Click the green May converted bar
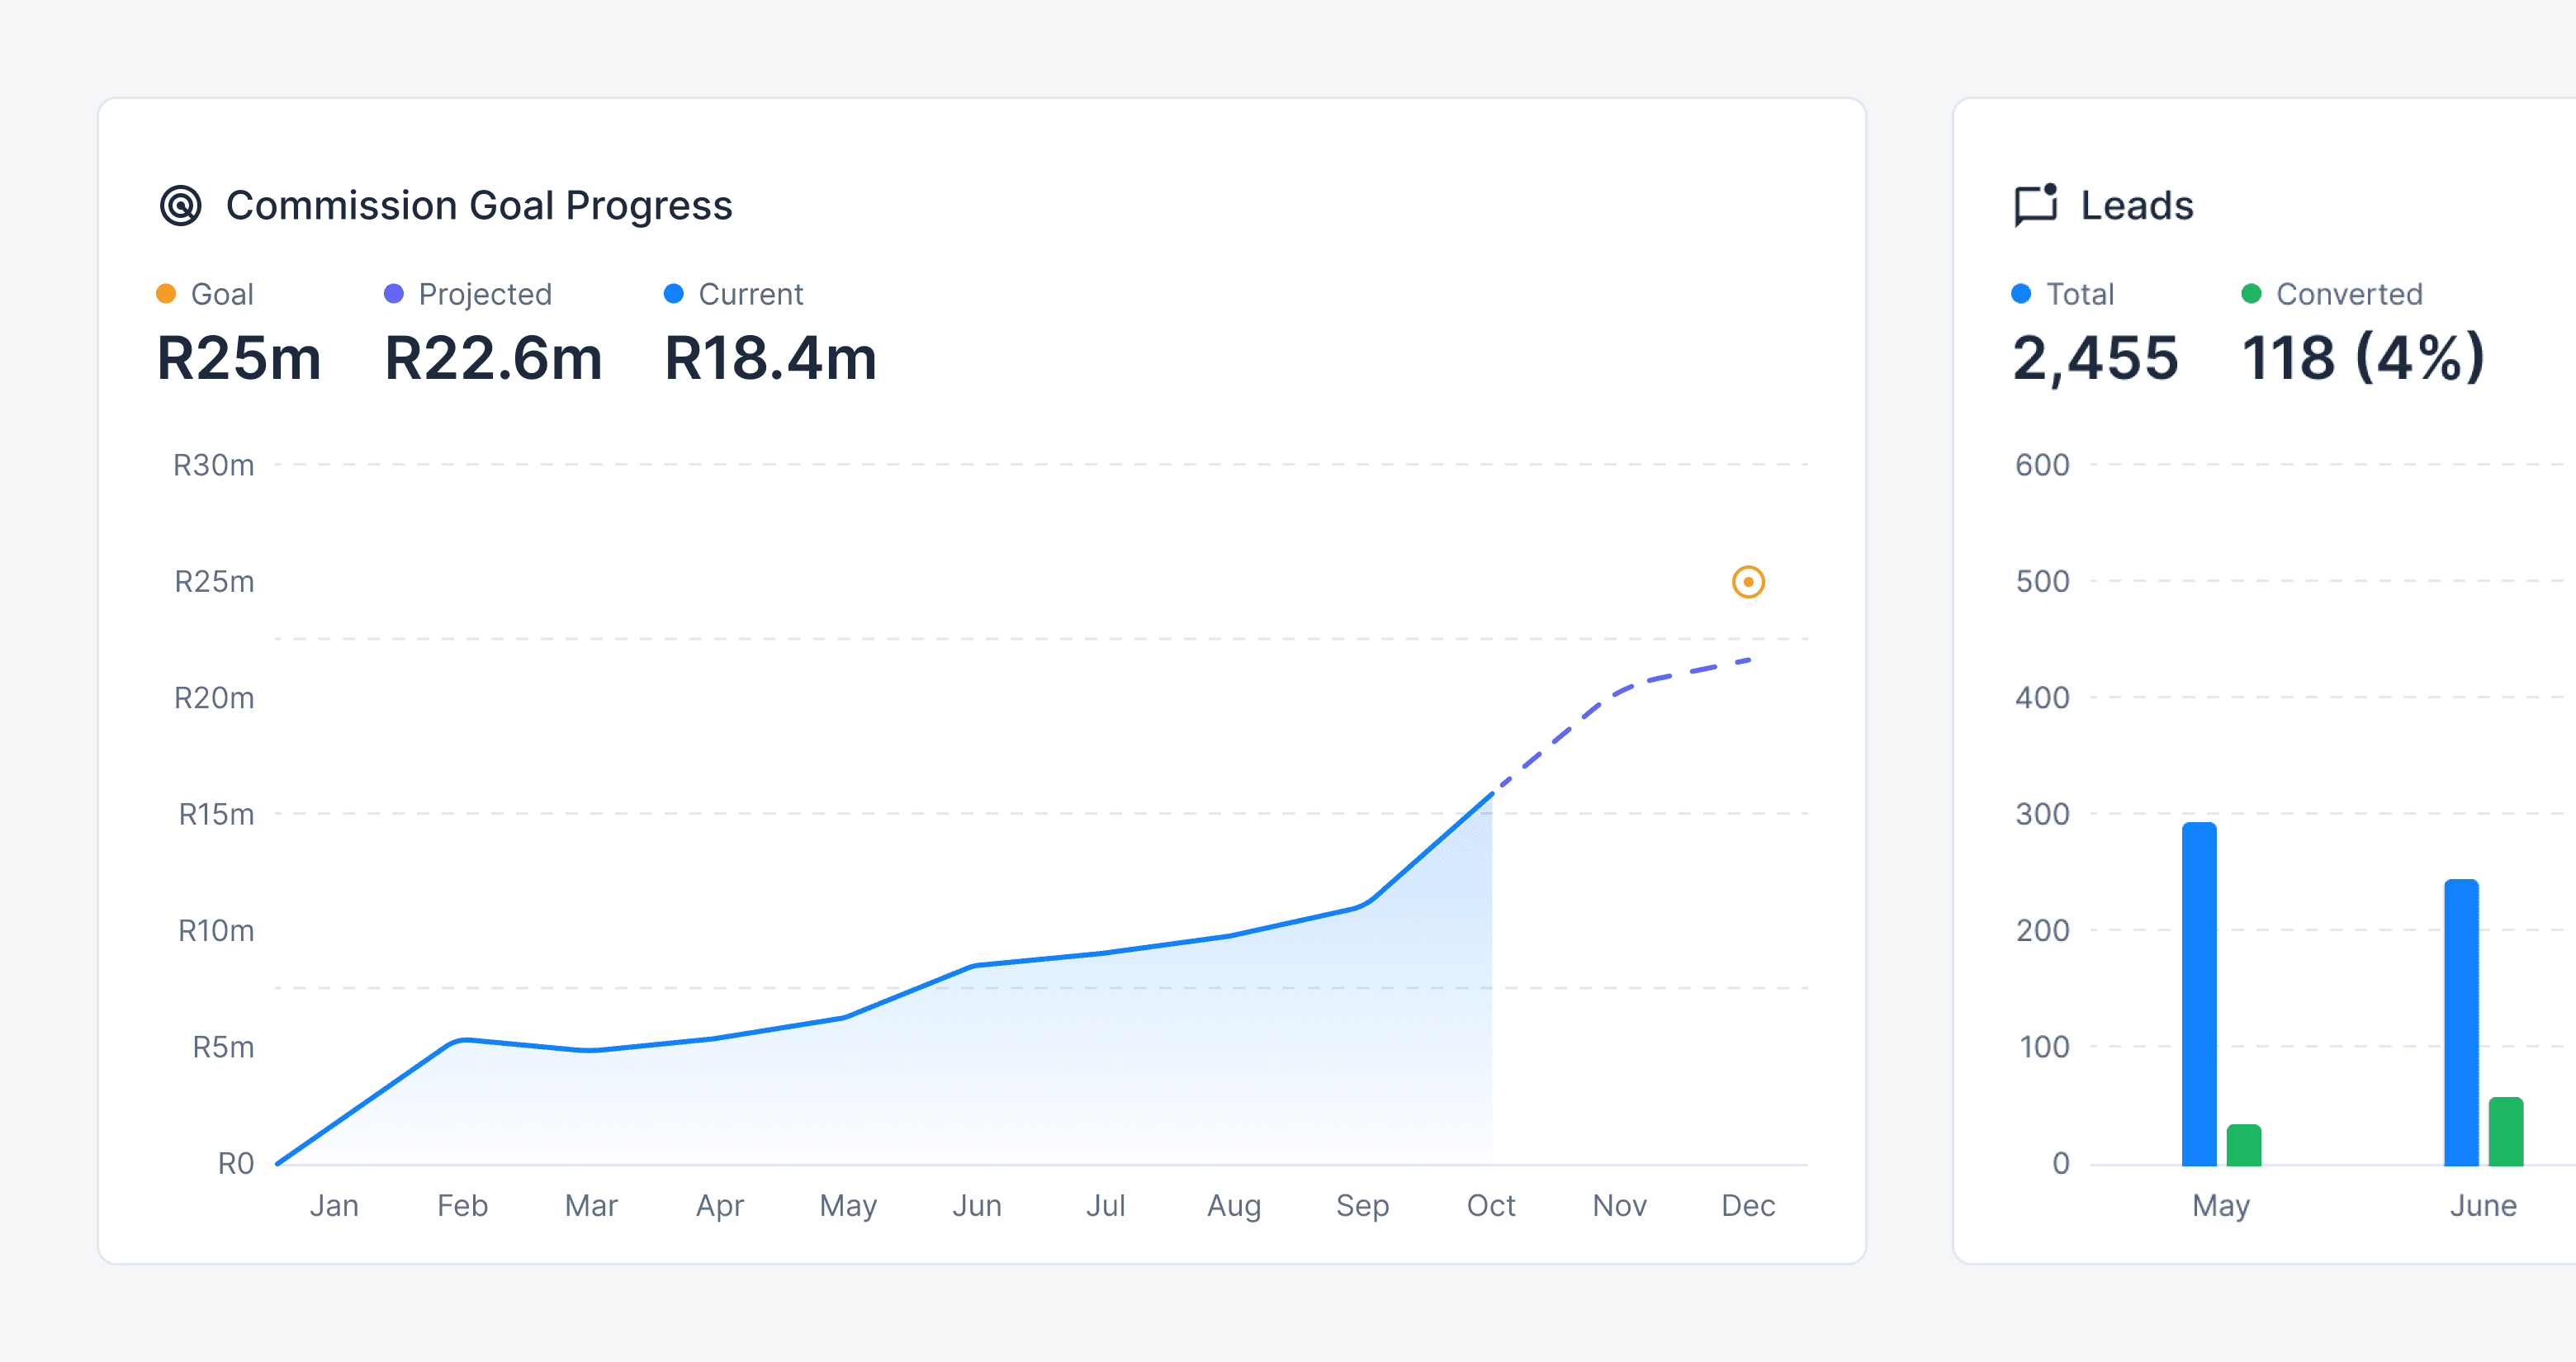2576x1362 pixels. (x=2244, y=1146)
